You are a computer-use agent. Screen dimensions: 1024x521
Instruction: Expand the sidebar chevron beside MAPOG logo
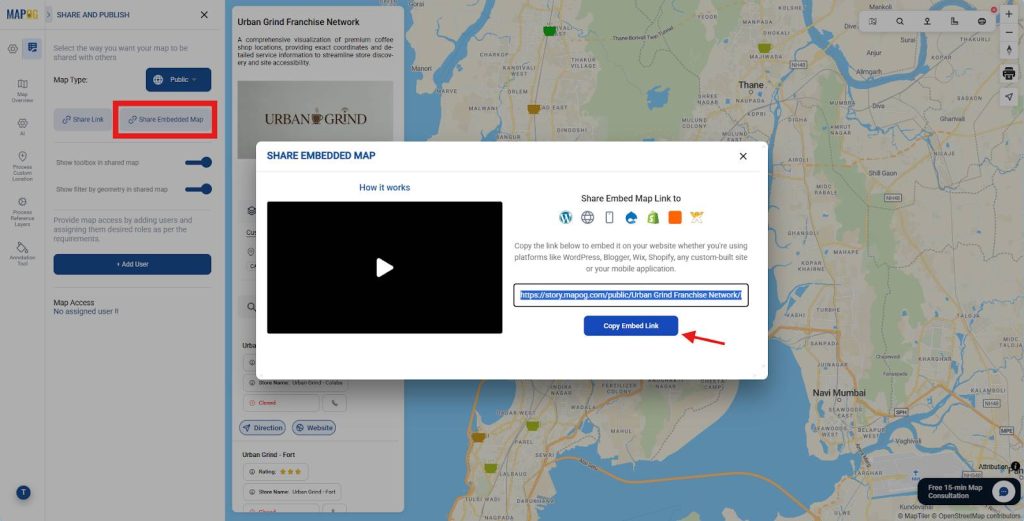coord(48,14)
